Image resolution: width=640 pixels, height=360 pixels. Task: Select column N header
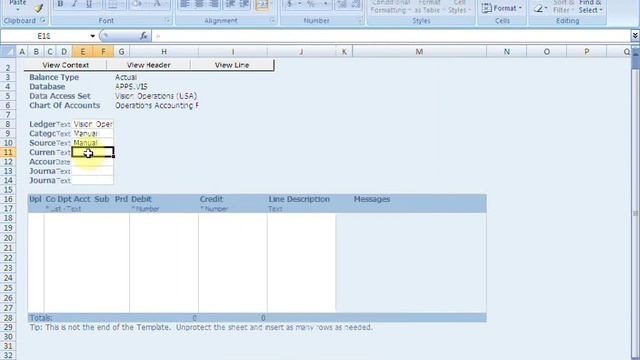pyautogui.click(x=507, y=51)
